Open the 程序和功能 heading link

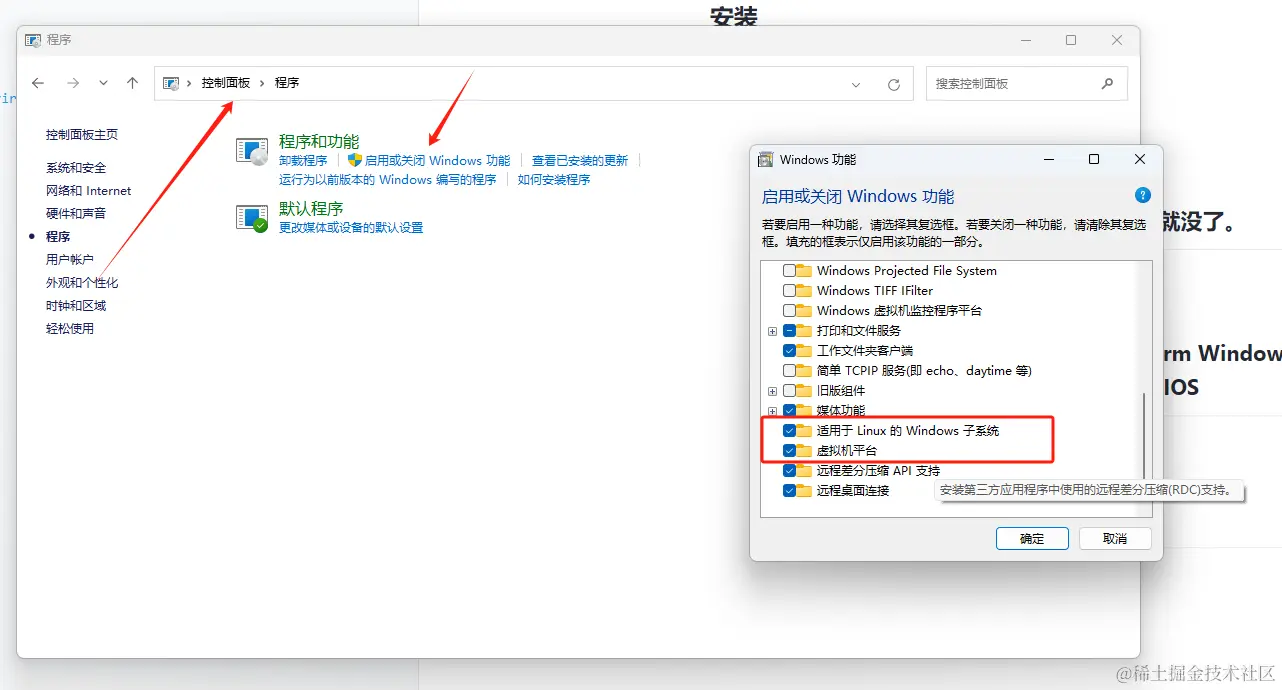pyautogui.click(x=319, y=142)
